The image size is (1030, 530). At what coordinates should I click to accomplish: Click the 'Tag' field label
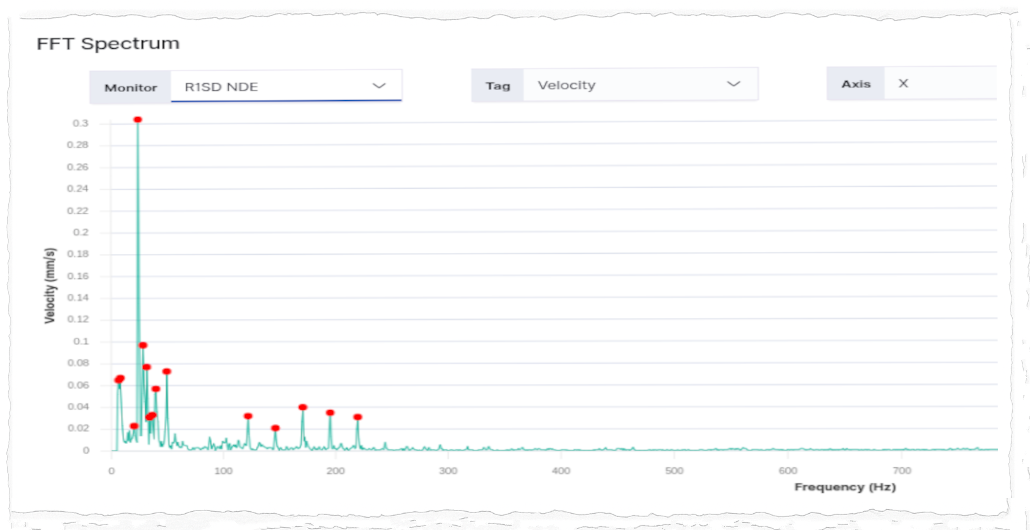click(498, 85)
